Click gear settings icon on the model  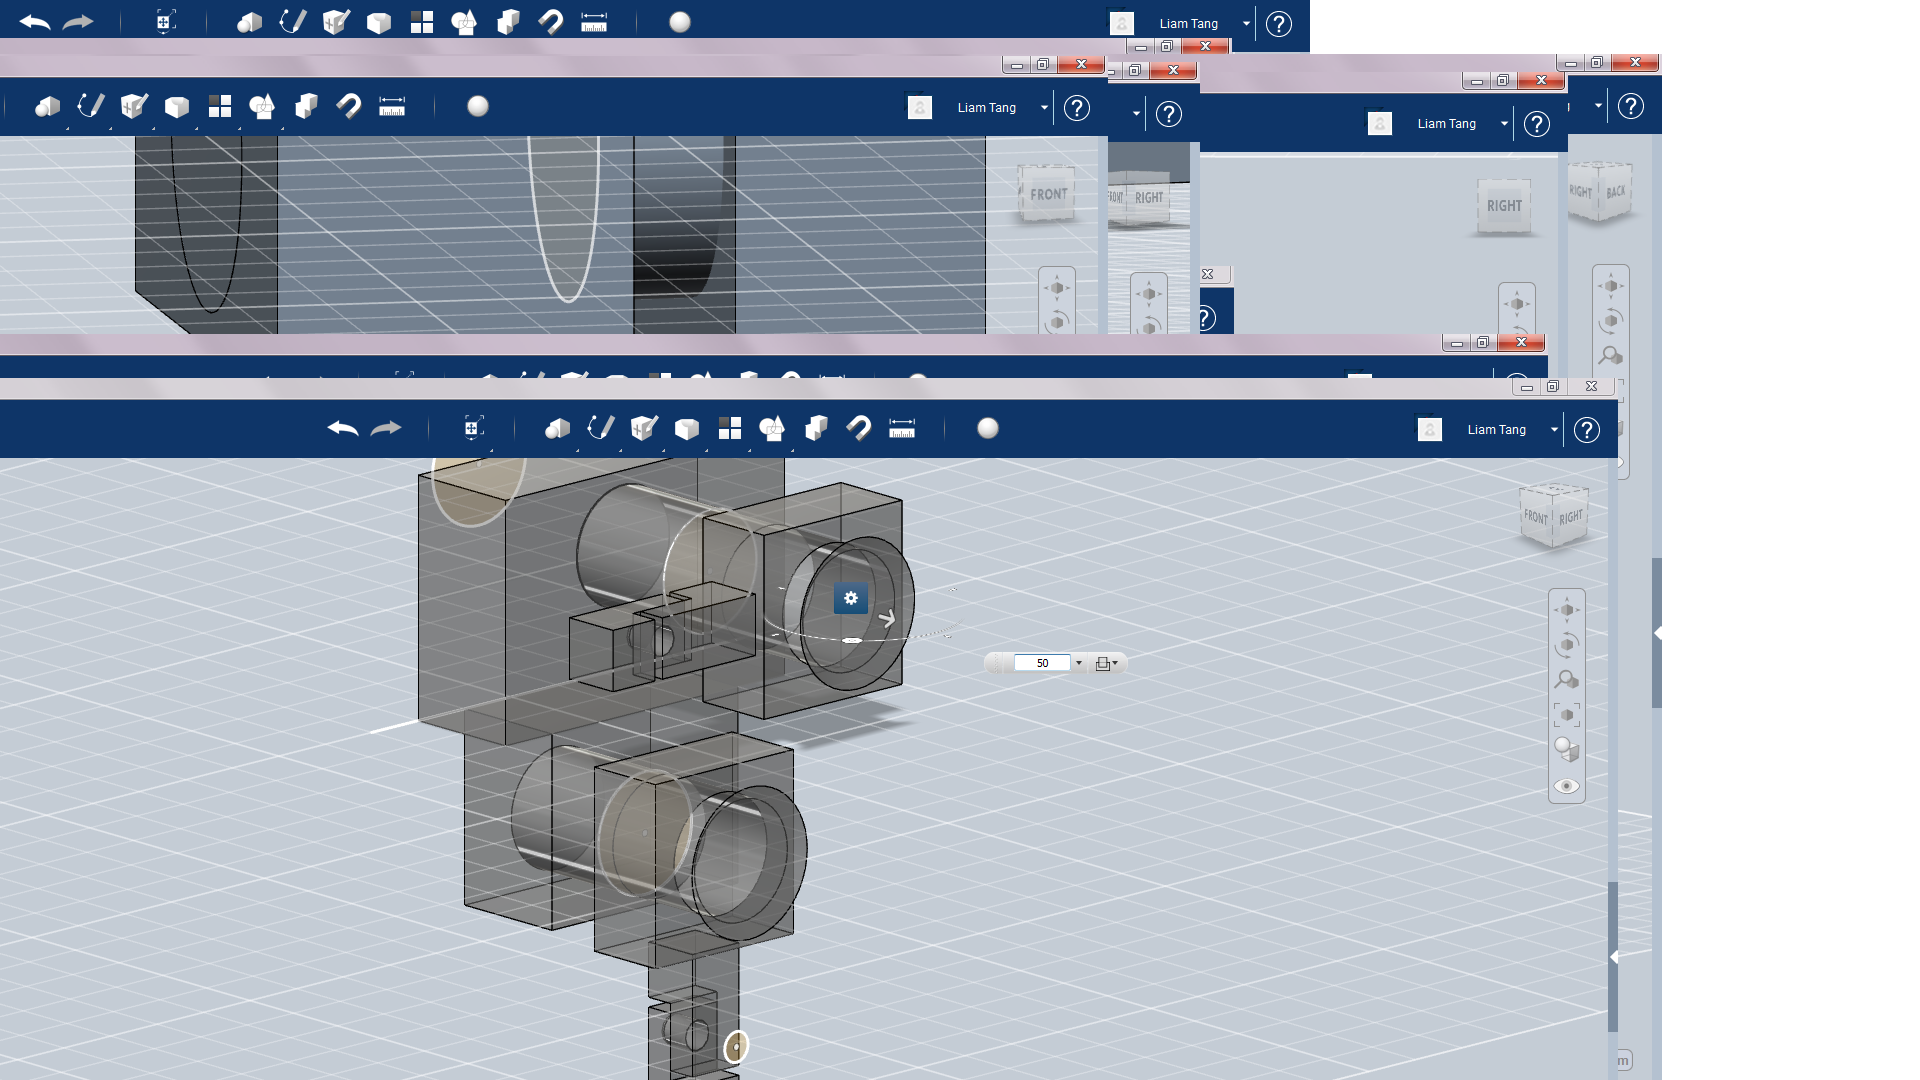click(851, 598)
